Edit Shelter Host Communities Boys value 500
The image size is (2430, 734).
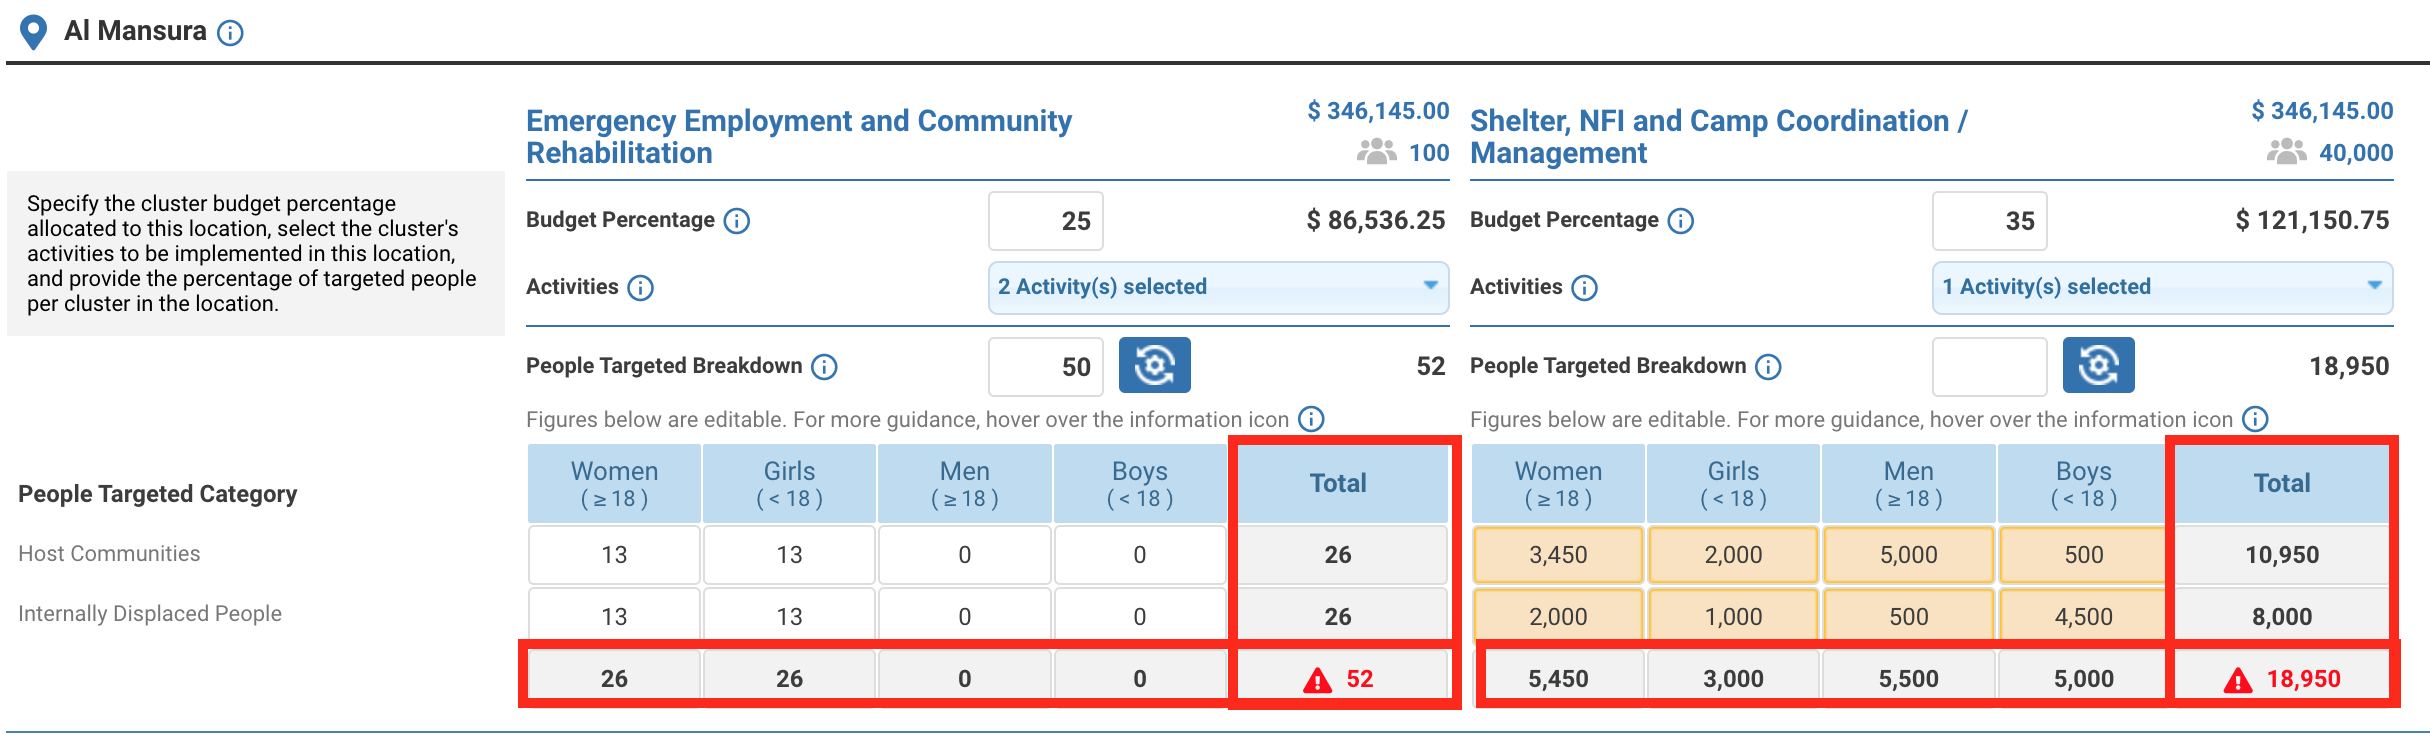click(x=2084, y=555)
